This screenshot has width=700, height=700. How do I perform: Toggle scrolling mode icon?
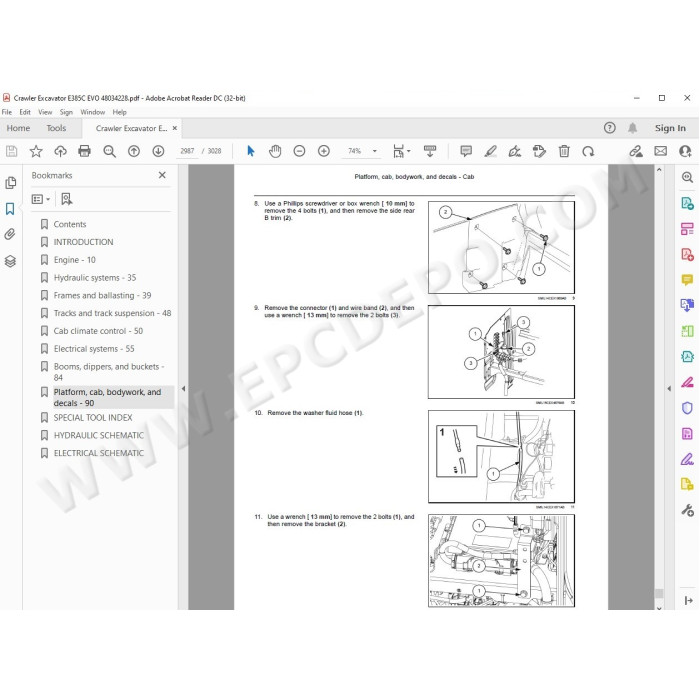point(430,151)
